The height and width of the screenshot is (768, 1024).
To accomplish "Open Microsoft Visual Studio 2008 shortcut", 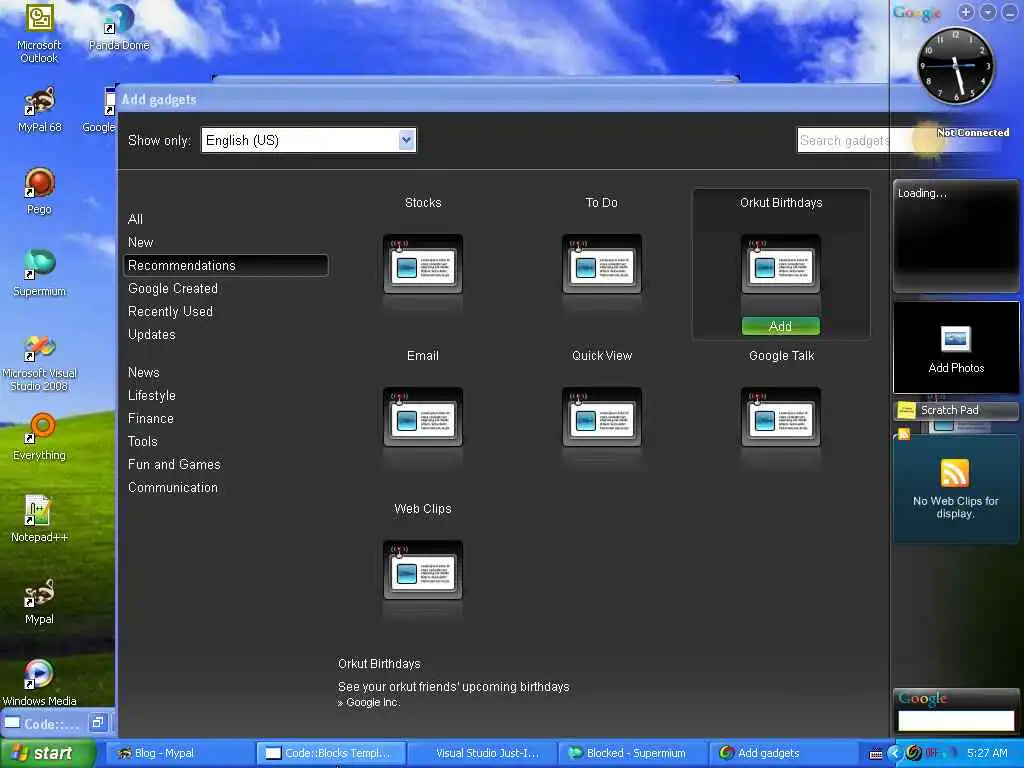I will click(x=39, y=363).
